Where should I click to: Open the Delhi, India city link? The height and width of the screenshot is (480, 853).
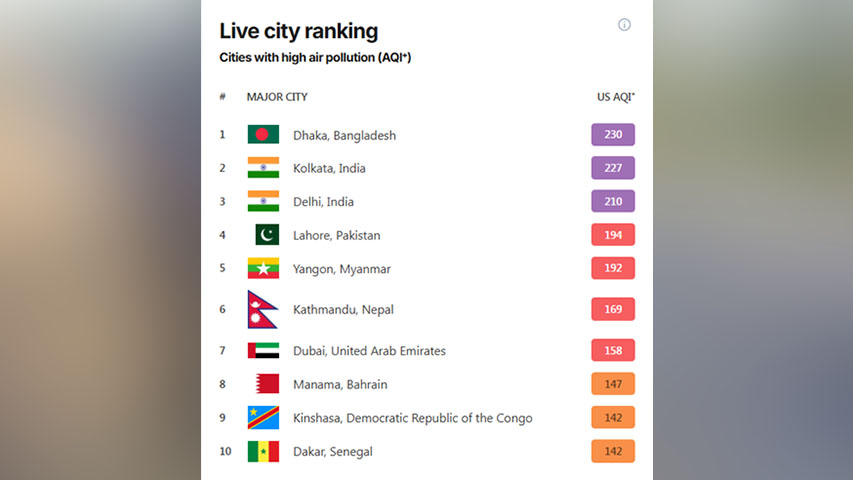(x=323, y=202)
